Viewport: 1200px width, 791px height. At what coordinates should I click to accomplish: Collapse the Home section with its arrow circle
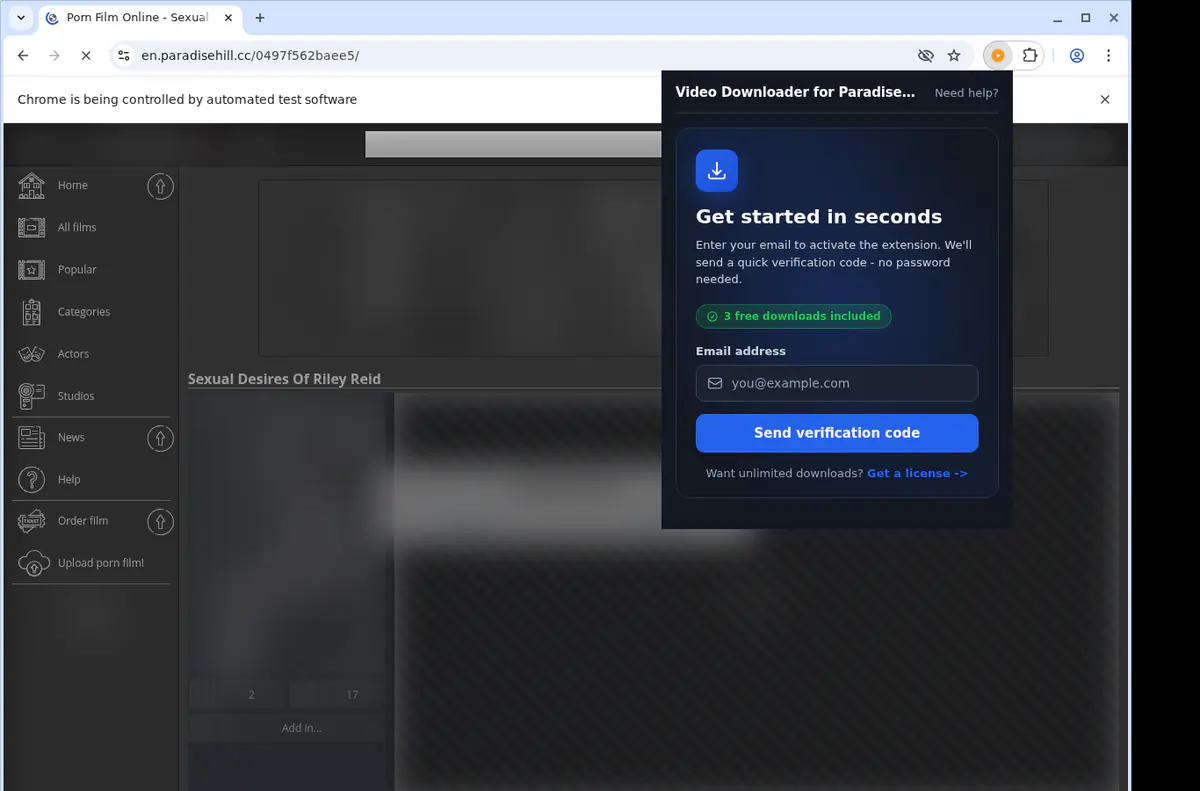click(x=160, y=186)
